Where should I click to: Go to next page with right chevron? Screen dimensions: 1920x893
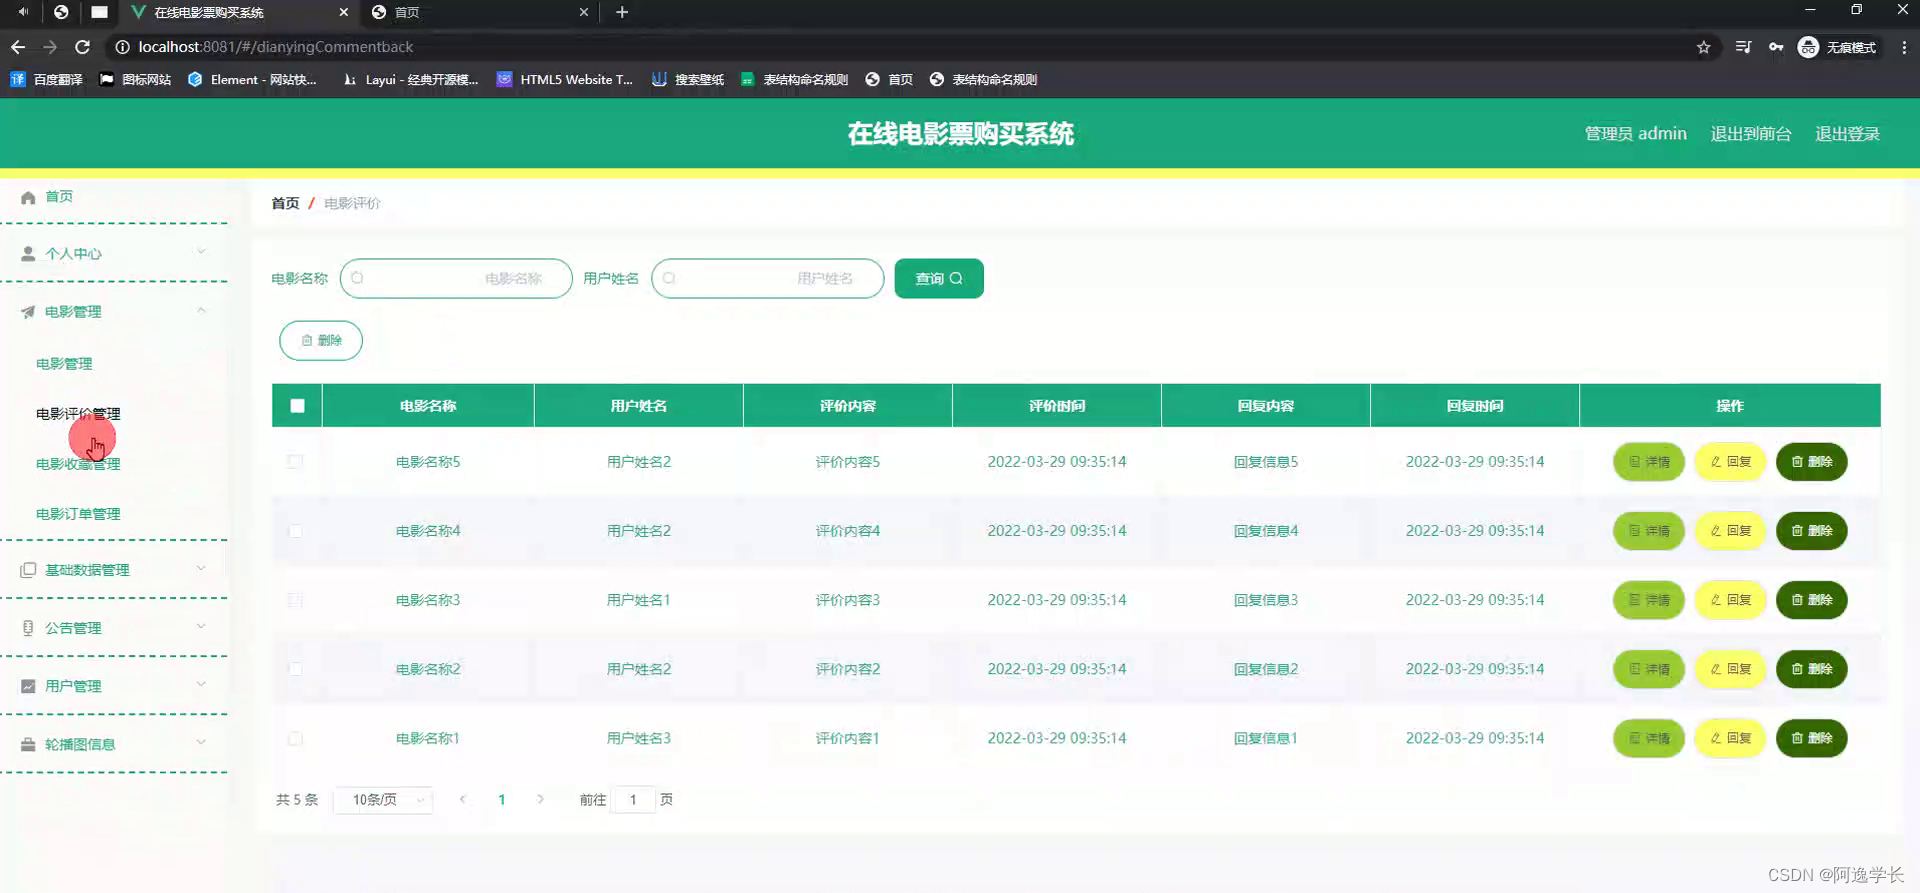(x=541, y=799)
